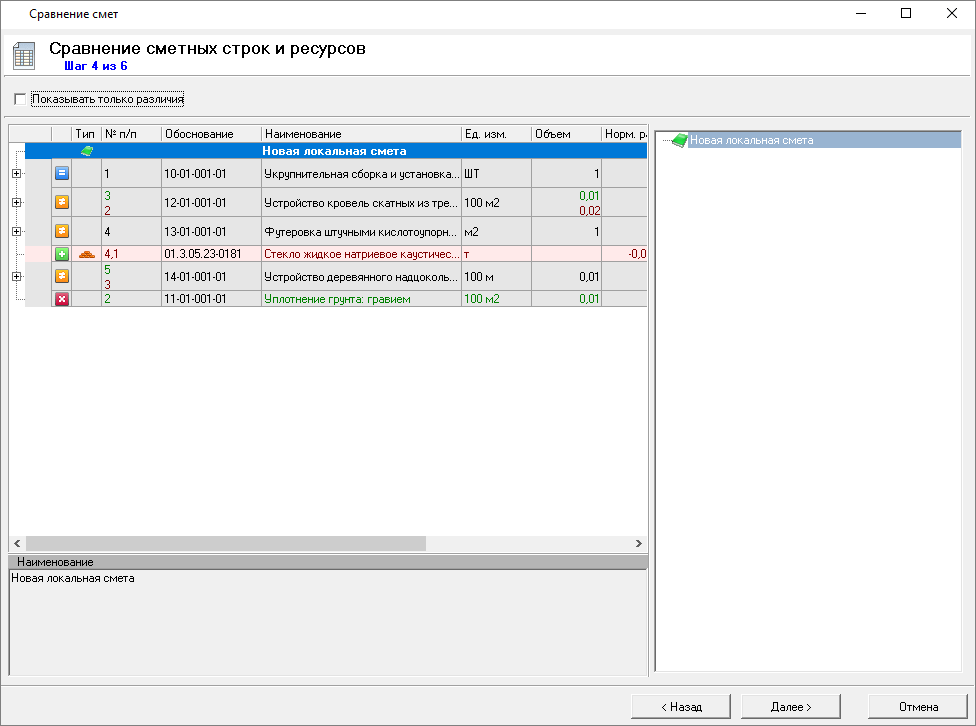Click the 'Отмена' button

pyautogui.click(x=918, y=706)
